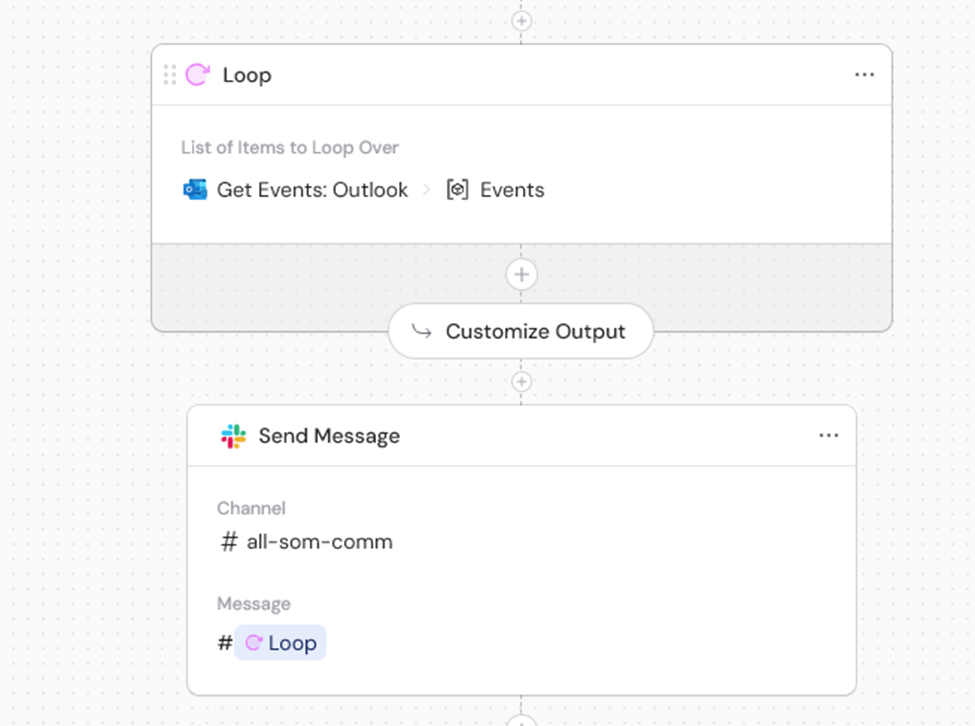Click the Events variable bracket icon

[x=456, y=190]
